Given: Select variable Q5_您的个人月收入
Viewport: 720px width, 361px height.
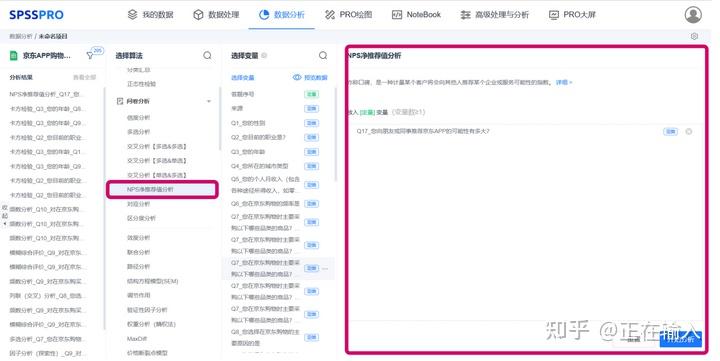Looking at the screenshot, I should coord(265,185).
